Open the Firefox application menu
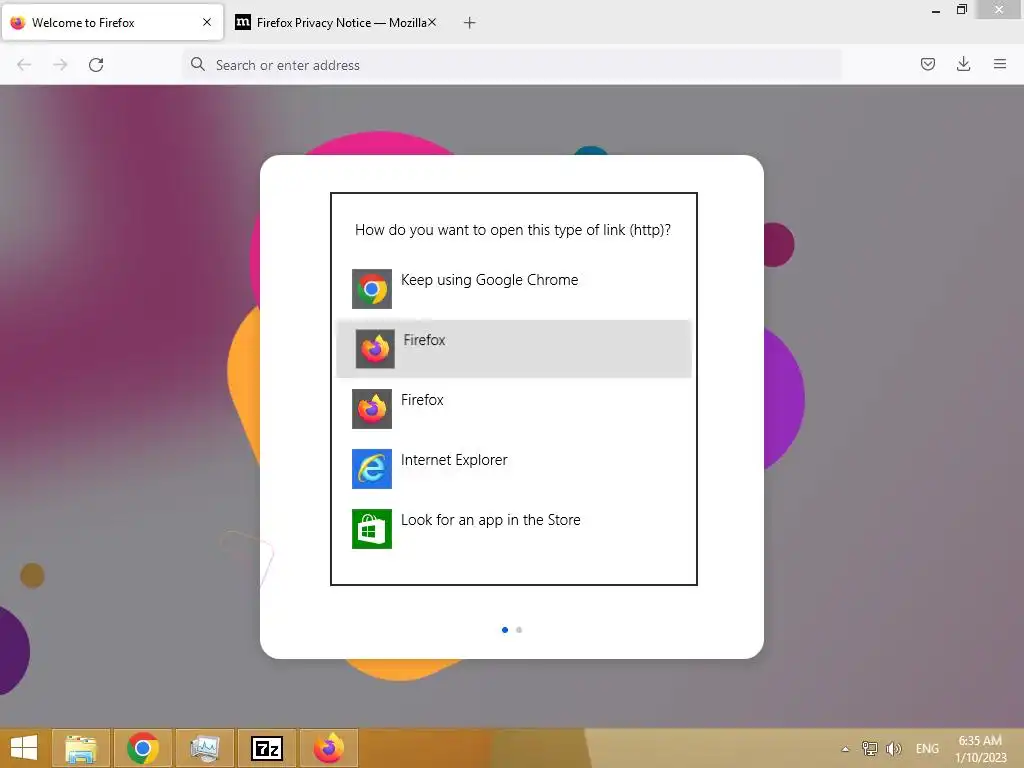This screenshot has height=768, width=1024. click(x=999, y=64)
